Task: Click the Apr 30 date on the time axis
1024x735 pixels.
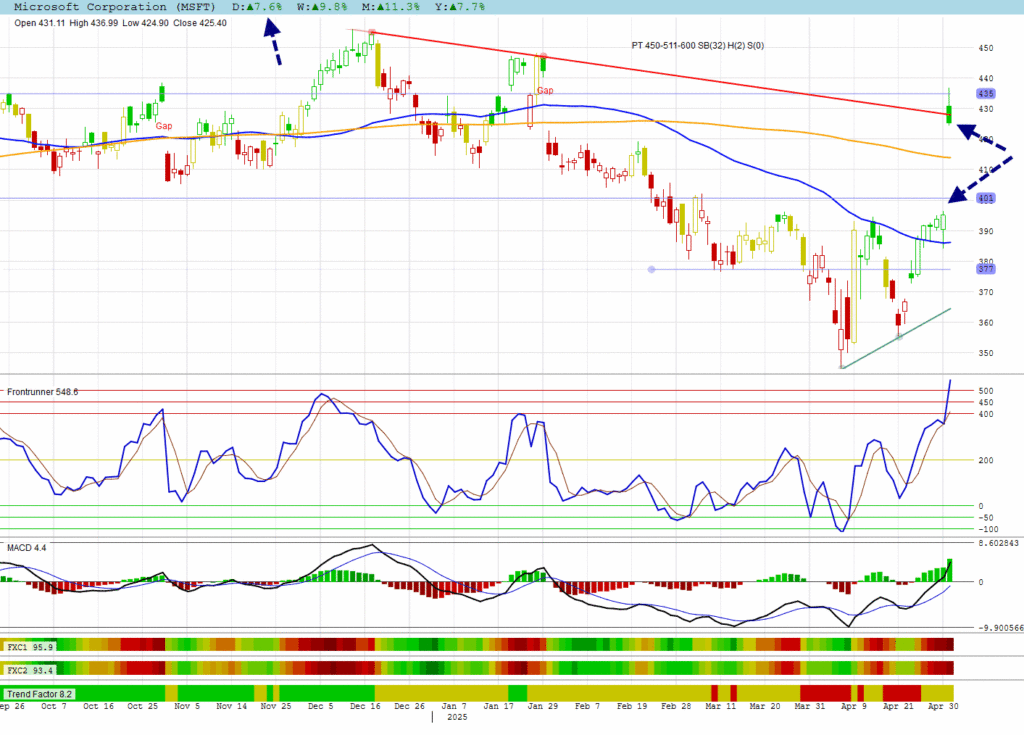Action: (x=944, y=706)
